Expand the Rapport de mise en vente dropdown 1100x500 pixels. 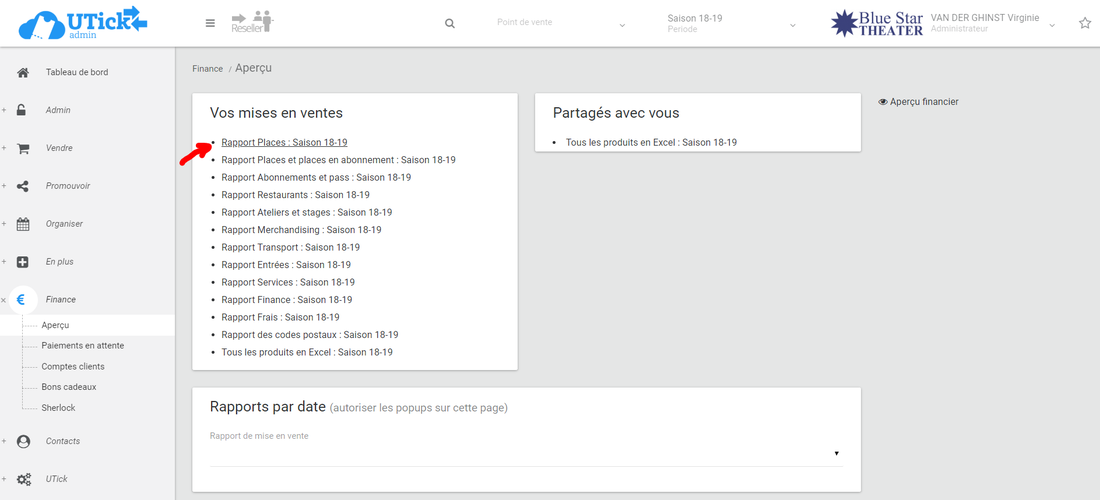pos(525,453)
